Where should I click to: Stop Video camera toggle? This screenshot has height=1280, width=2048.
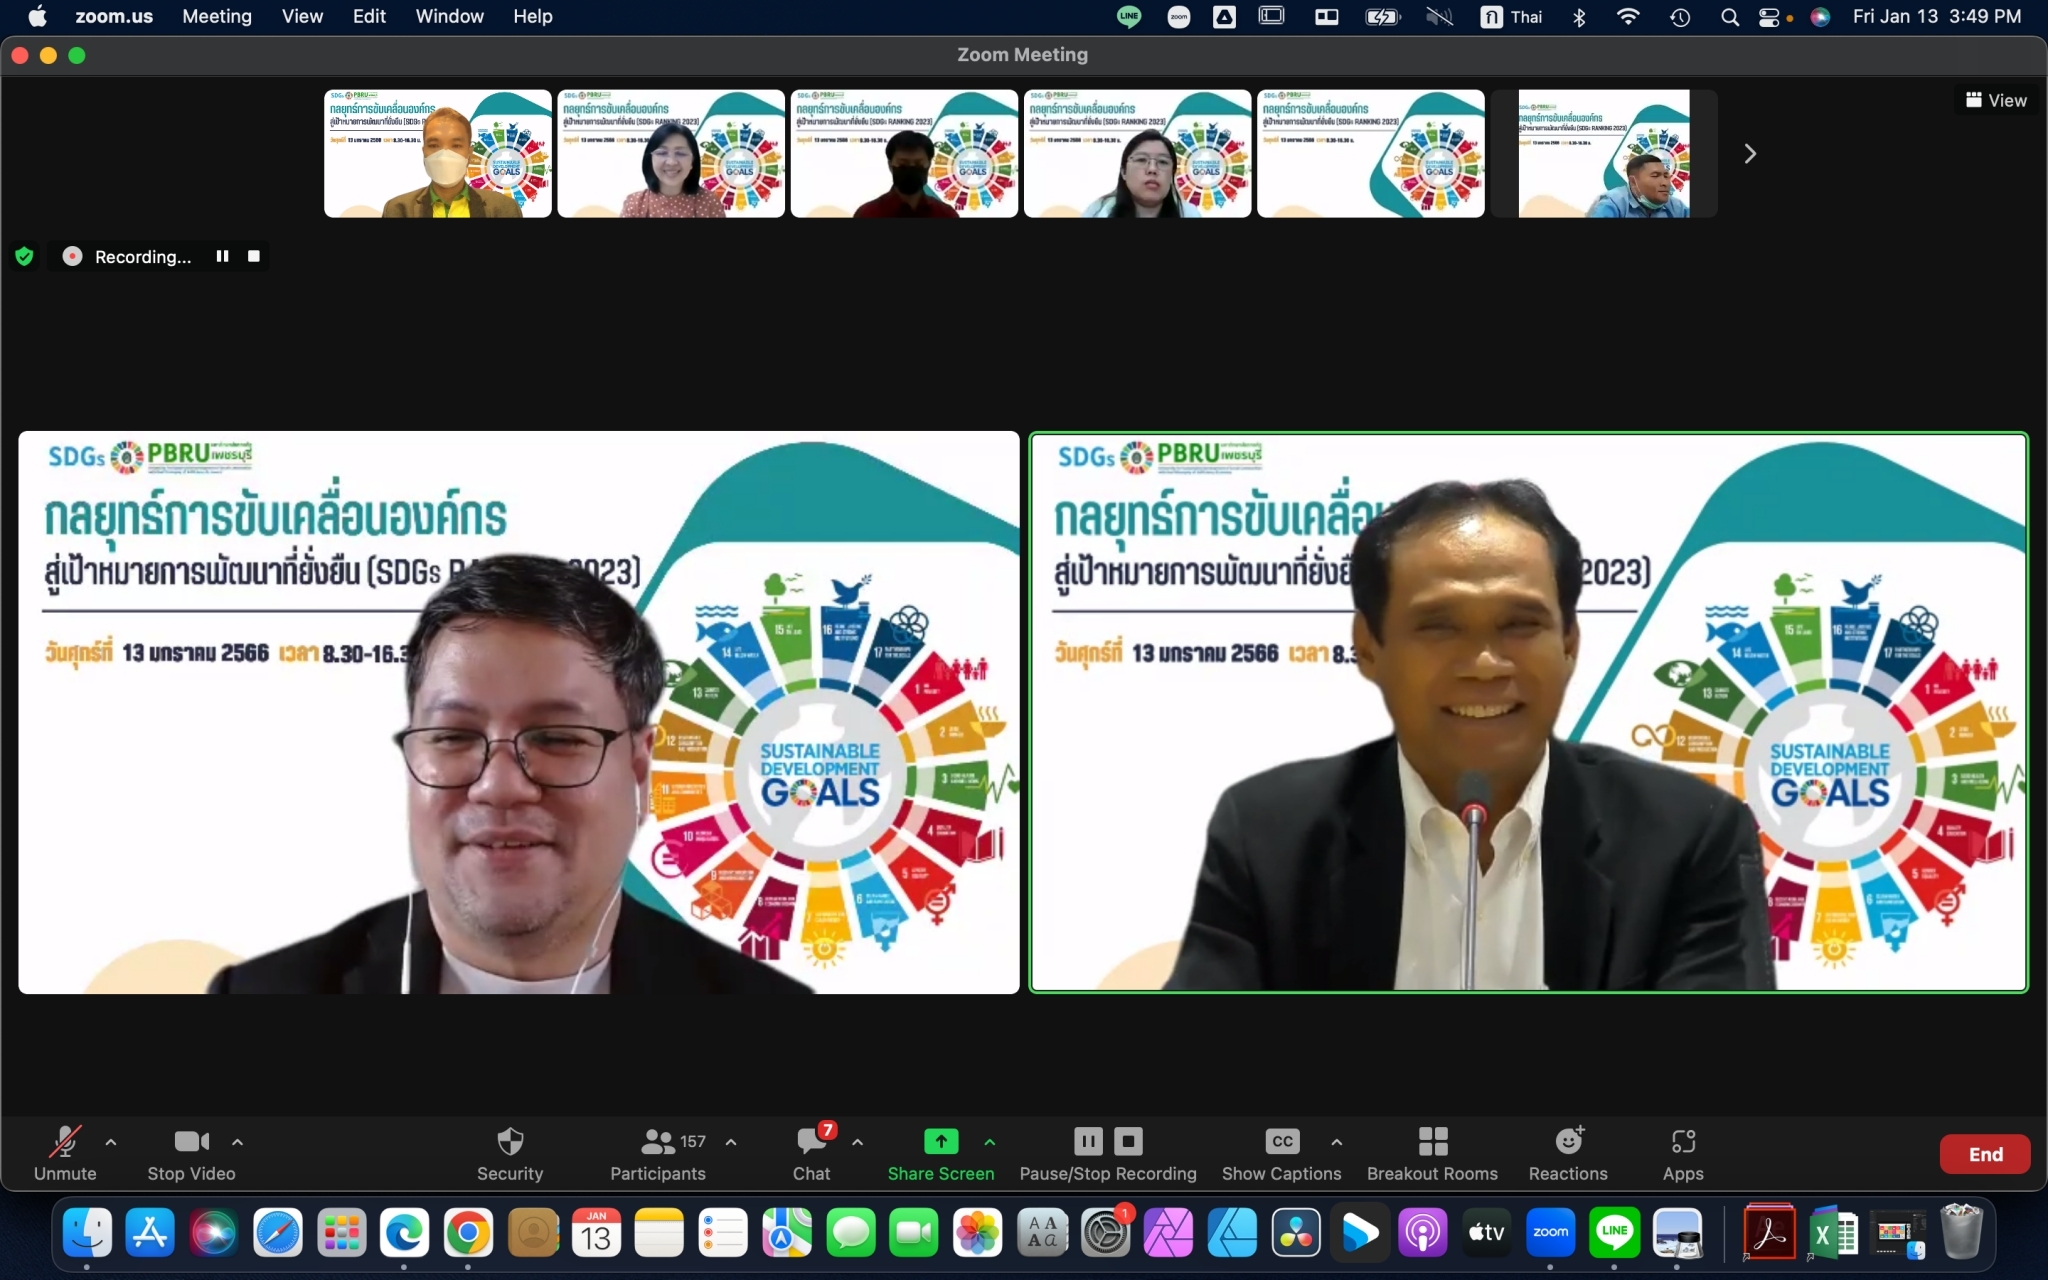pos(191,1143)
